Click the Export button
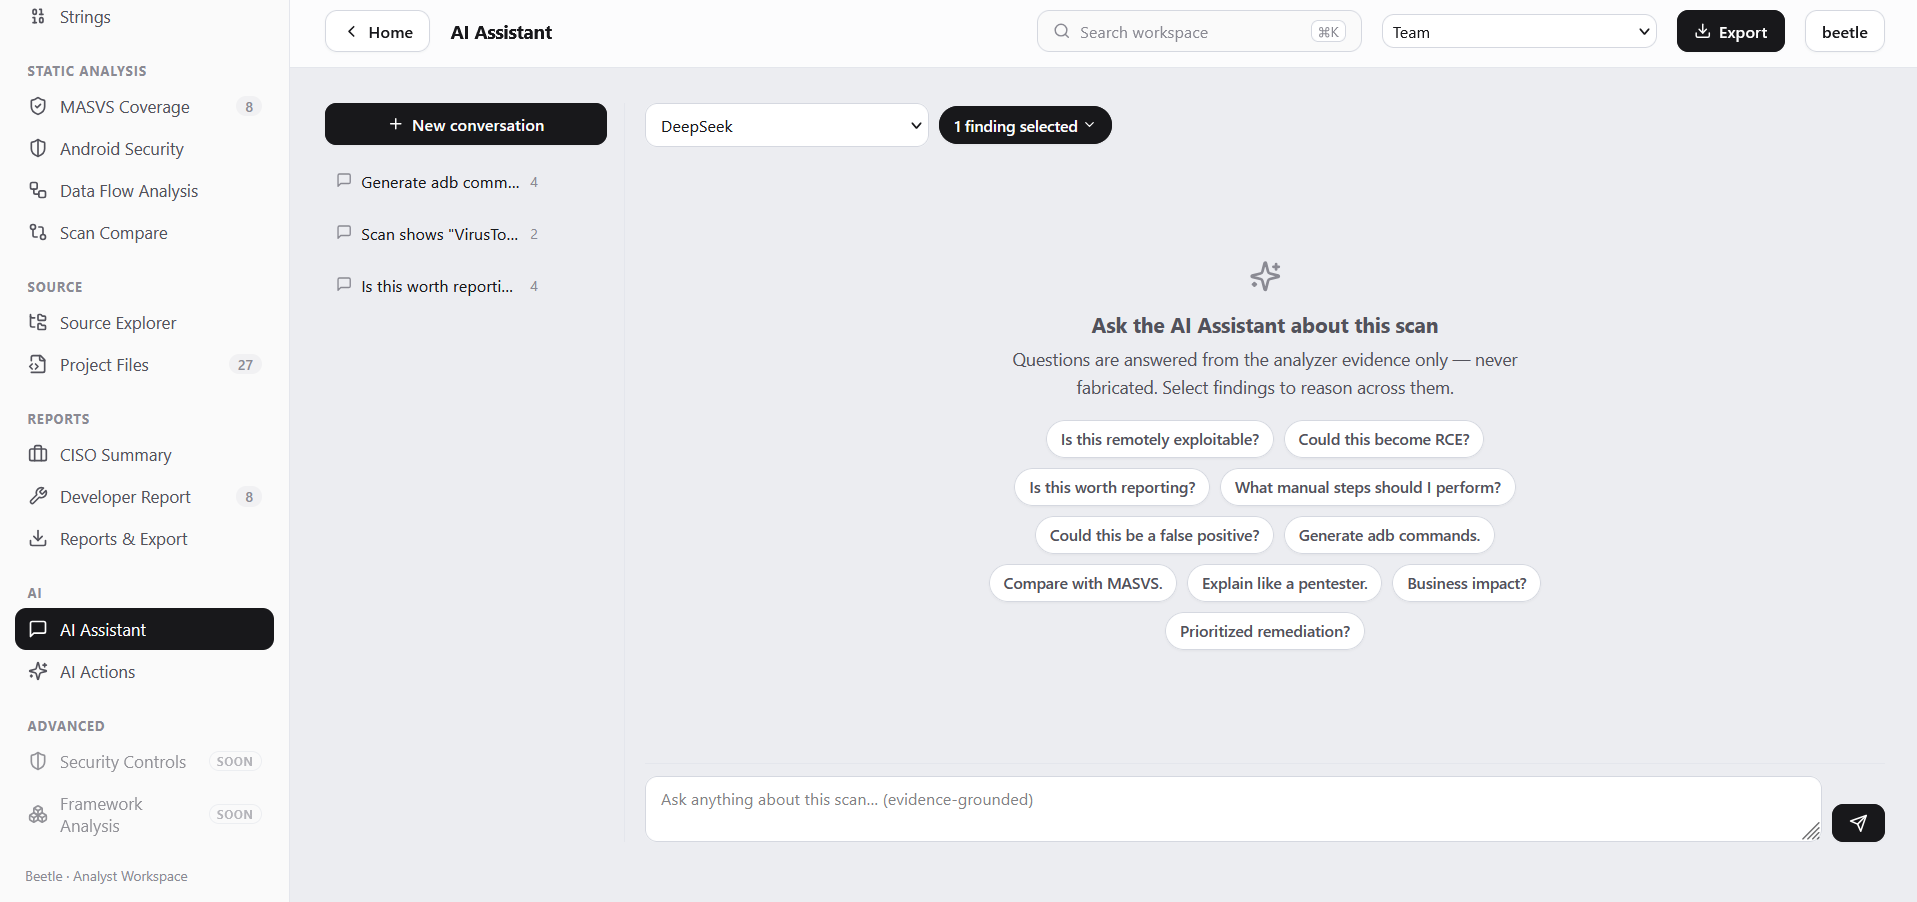This screenshot has width=1917, height=902. (1731, 31)
